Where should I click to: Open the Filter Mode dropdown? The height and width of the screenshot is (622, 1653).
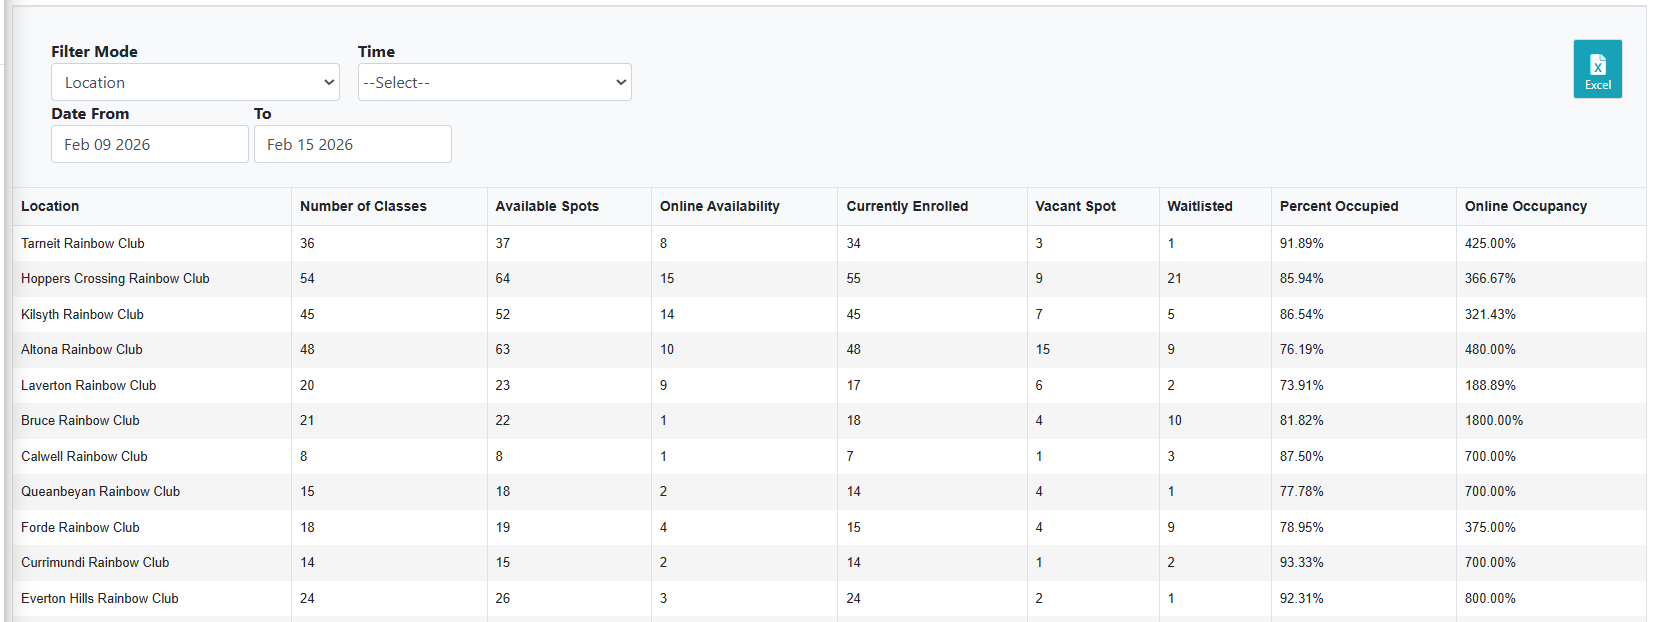195,82
